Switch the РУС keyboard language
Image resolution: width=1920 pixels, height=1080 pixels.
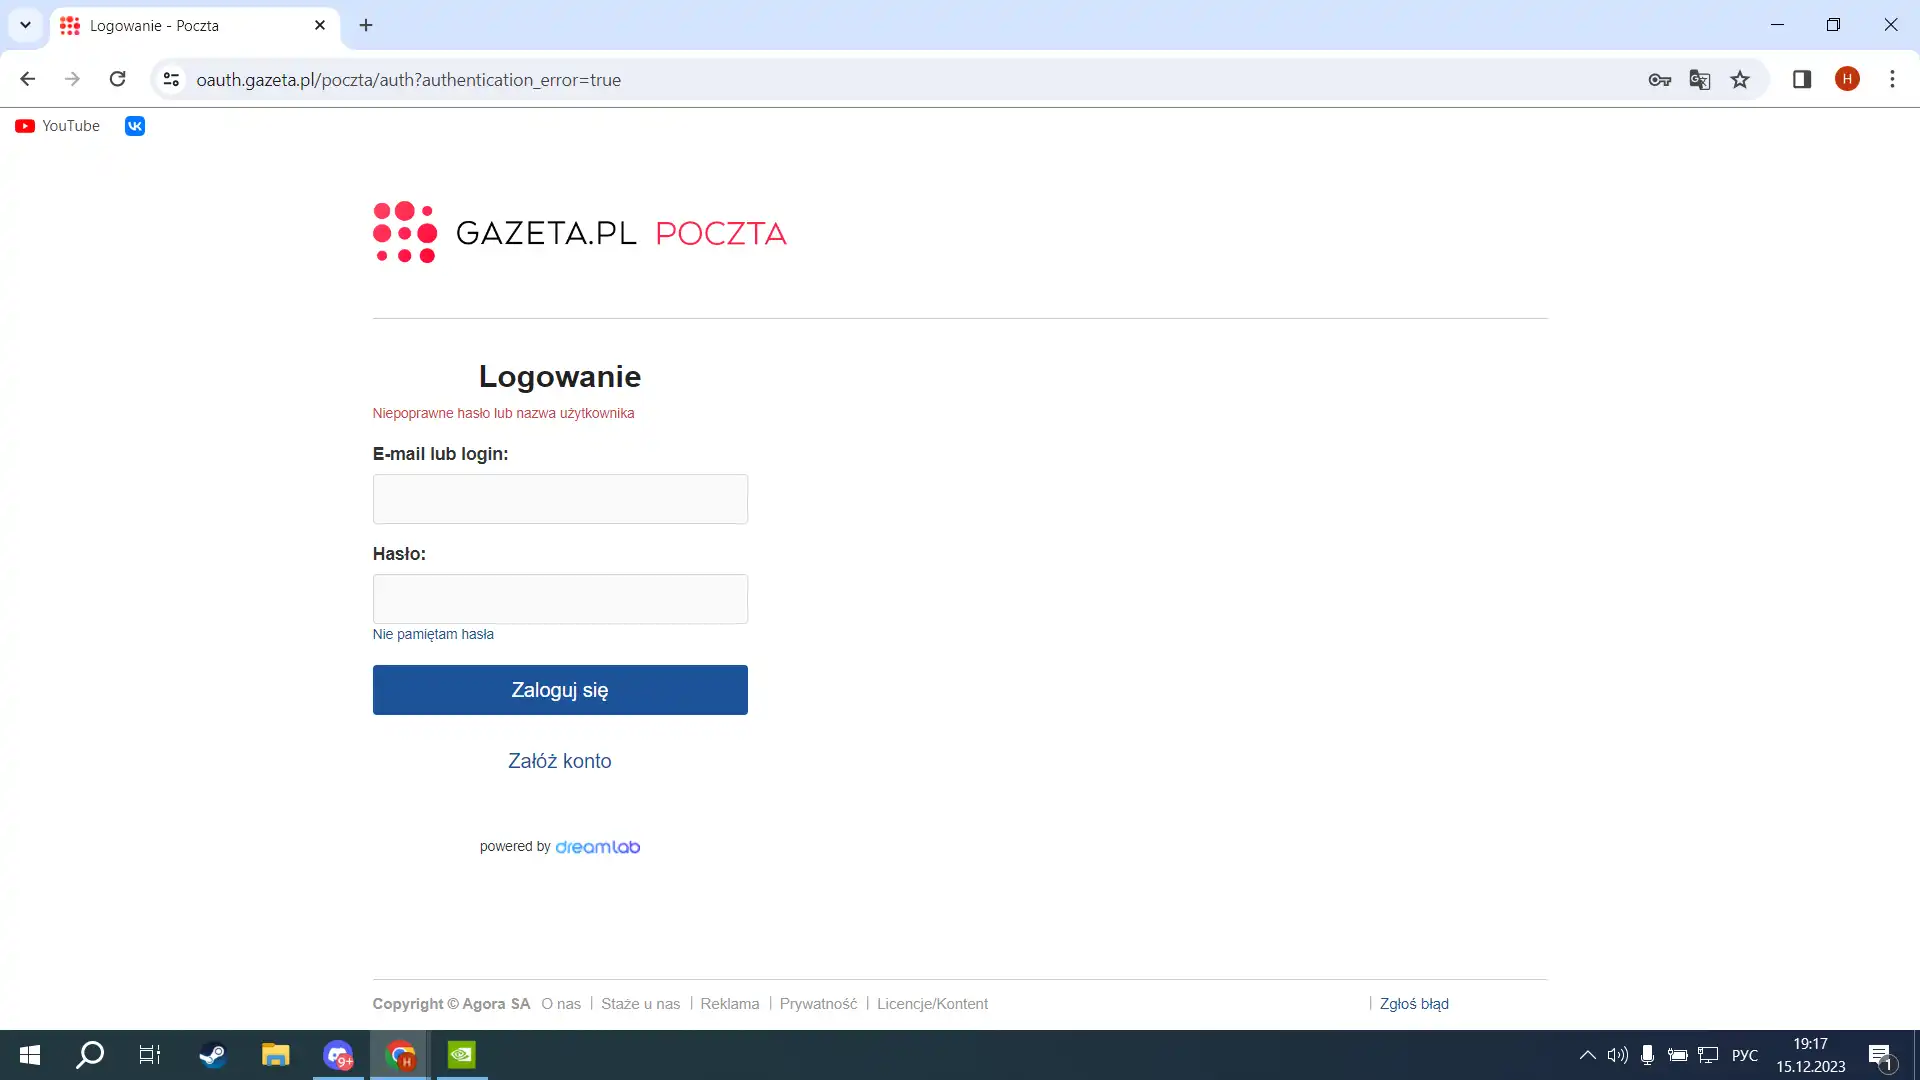tap(1745, 1055)
